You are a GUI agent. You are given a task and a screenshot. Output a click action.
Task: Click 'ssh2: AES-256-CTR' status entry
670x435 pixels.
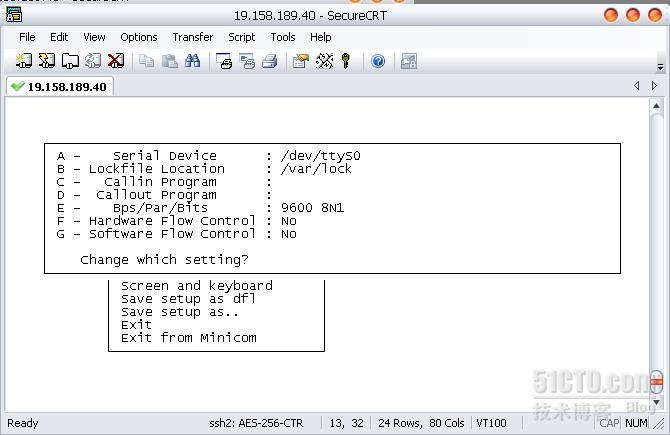tap(256, 423)
